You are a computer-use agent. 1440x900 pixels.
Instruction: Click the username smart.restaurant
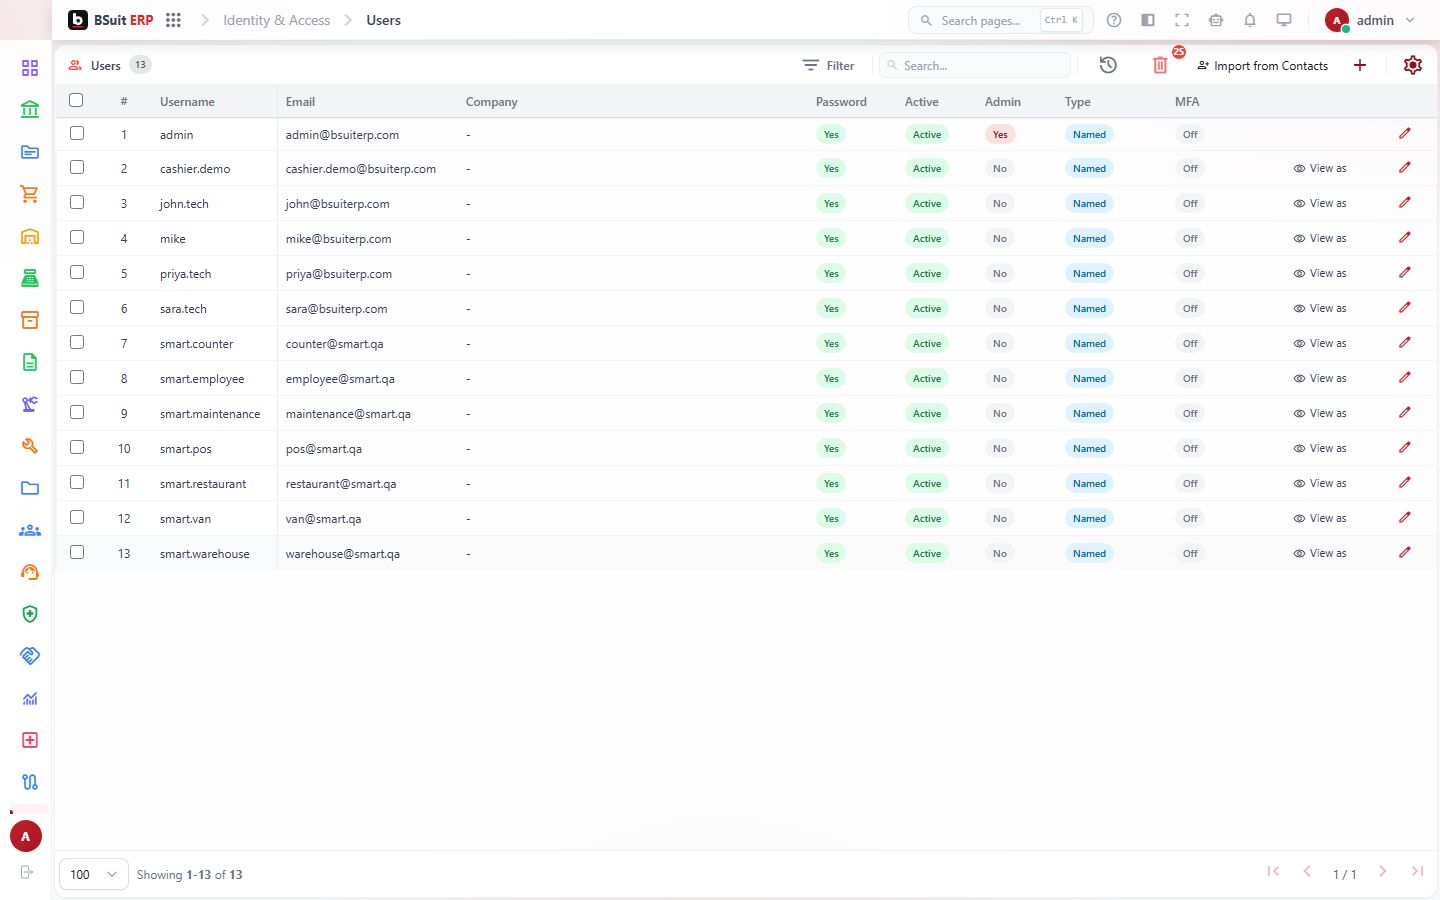(203, 484)
